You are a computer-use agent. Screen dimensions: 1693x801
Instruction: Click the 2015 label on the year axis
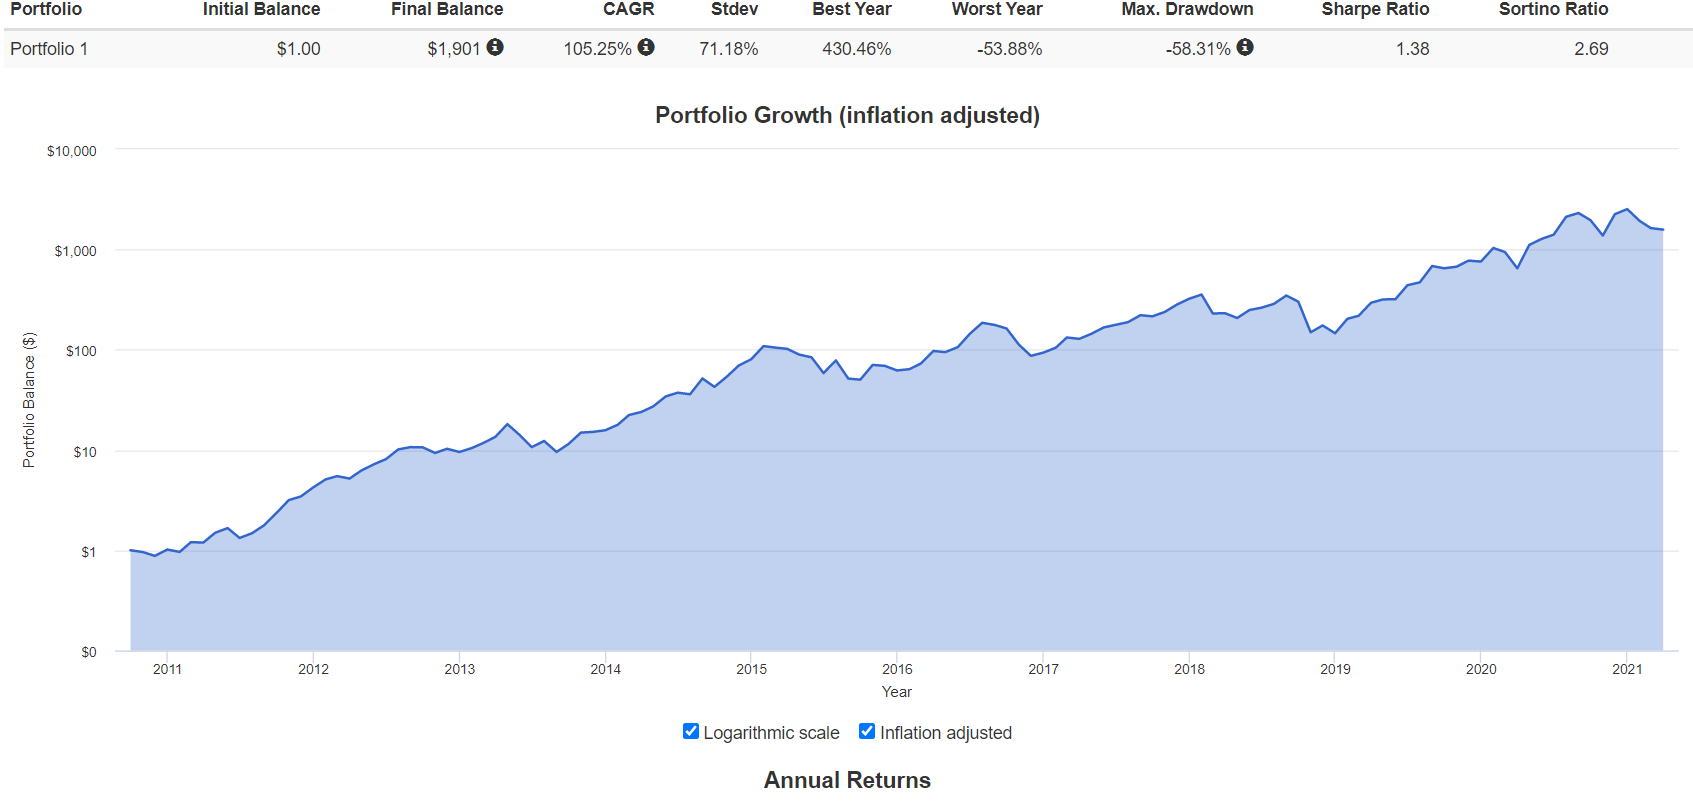[751, 669]
